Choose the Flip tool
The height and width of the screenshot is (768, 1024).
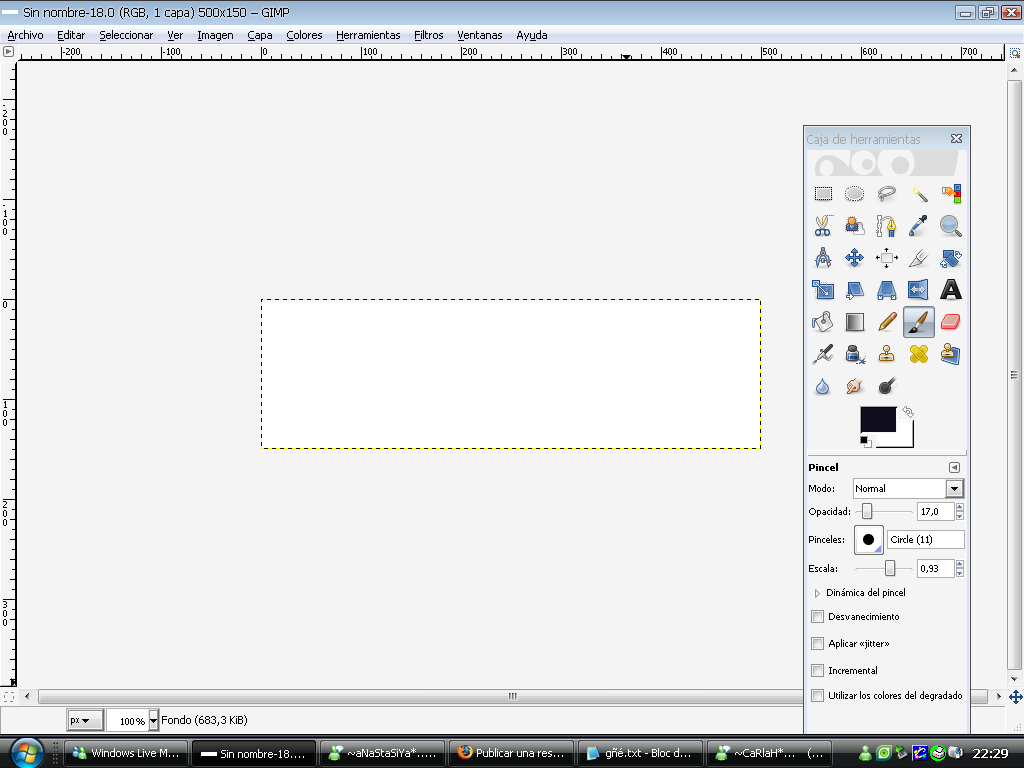click(919, 289)
